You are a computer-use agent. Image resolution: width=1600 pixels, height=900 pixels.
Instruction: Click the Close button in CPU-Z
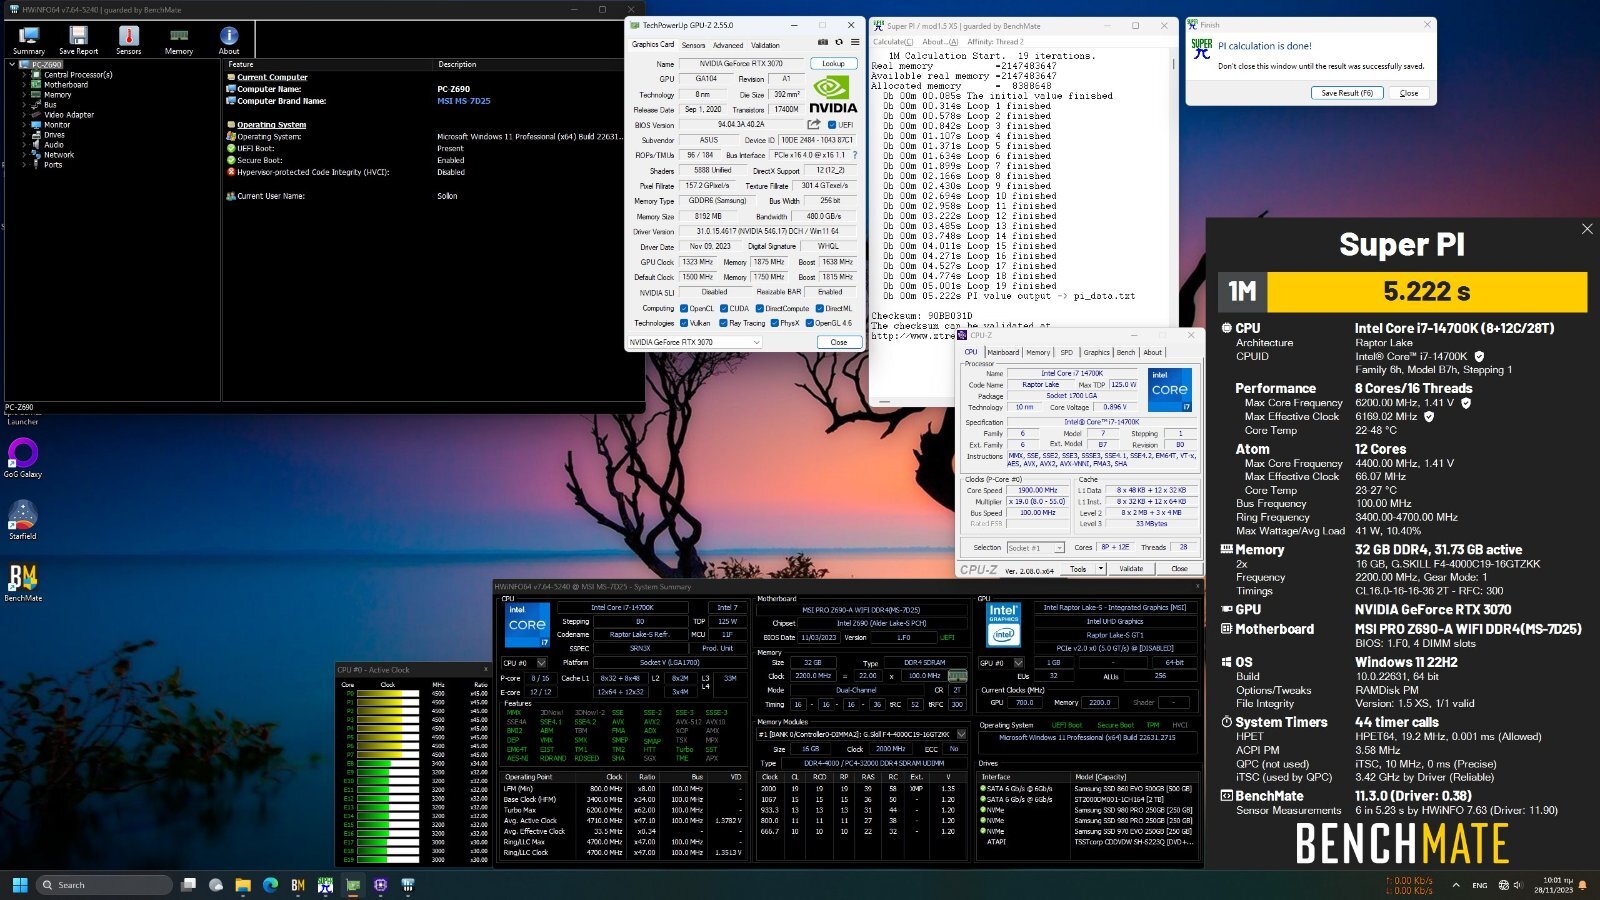(x=1179, y=568)
